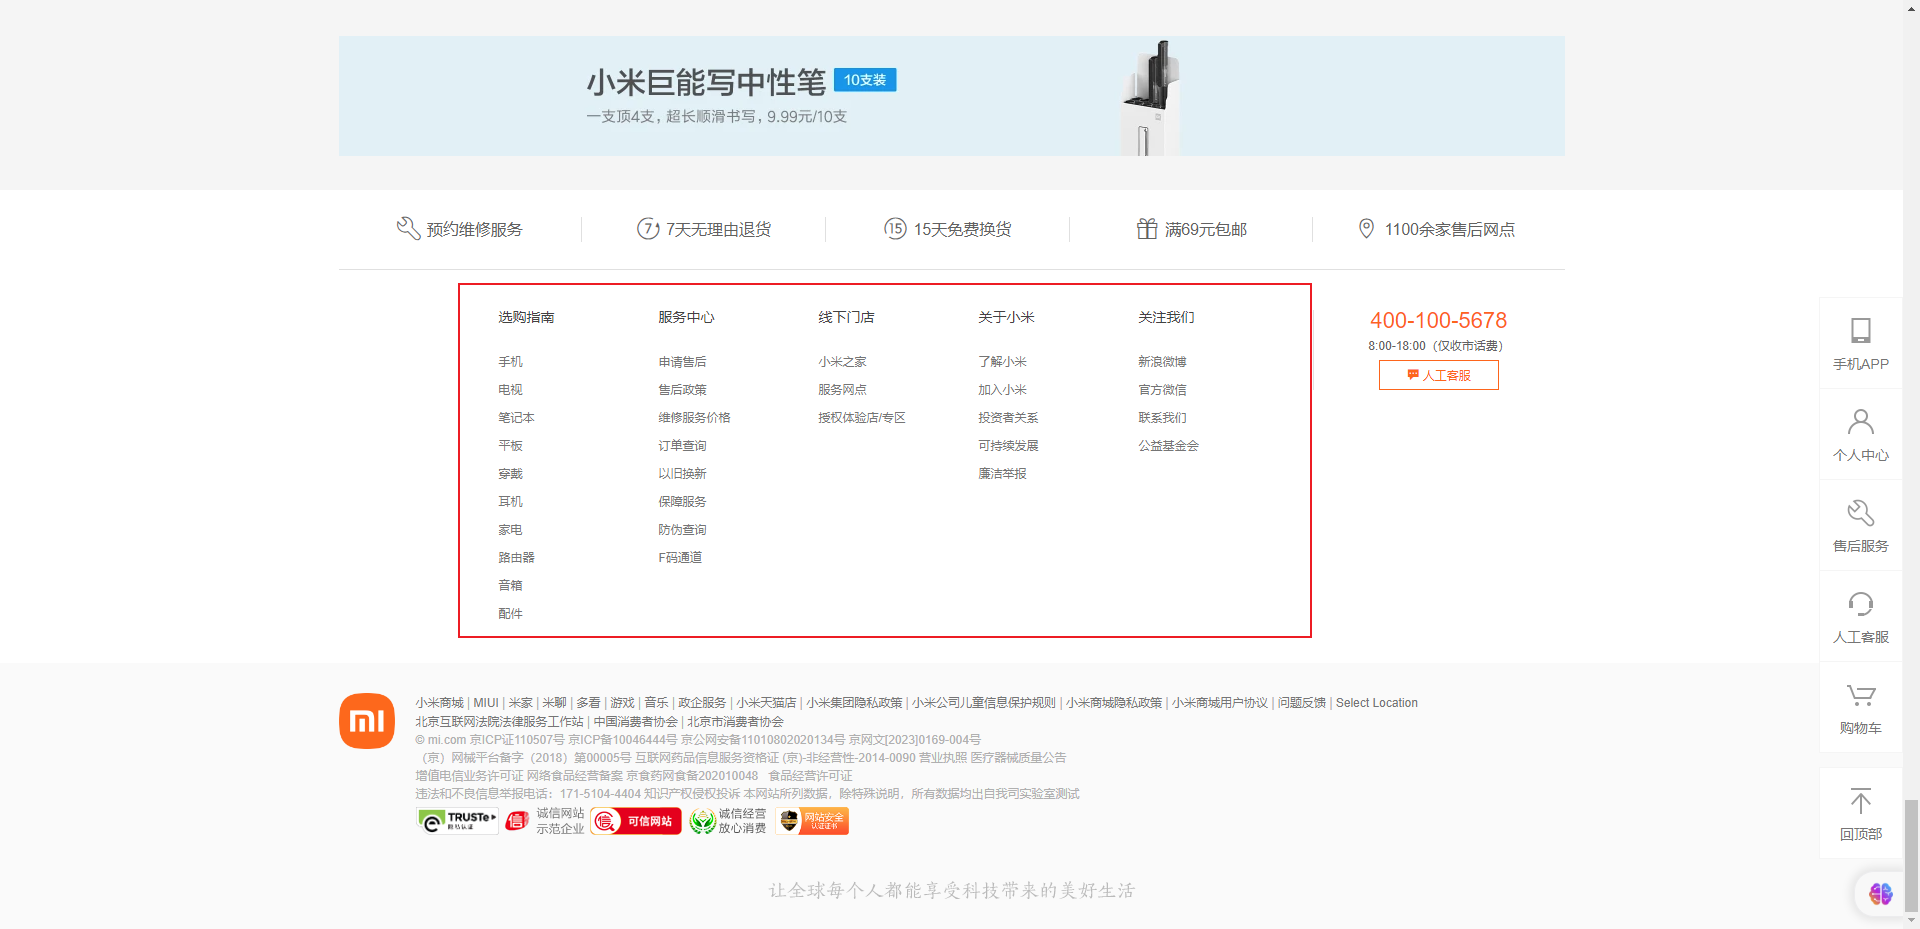Click the page vertical scrollbar thumb
This screenshot has width=1920, height=929.
click(x=1911, y=855)
